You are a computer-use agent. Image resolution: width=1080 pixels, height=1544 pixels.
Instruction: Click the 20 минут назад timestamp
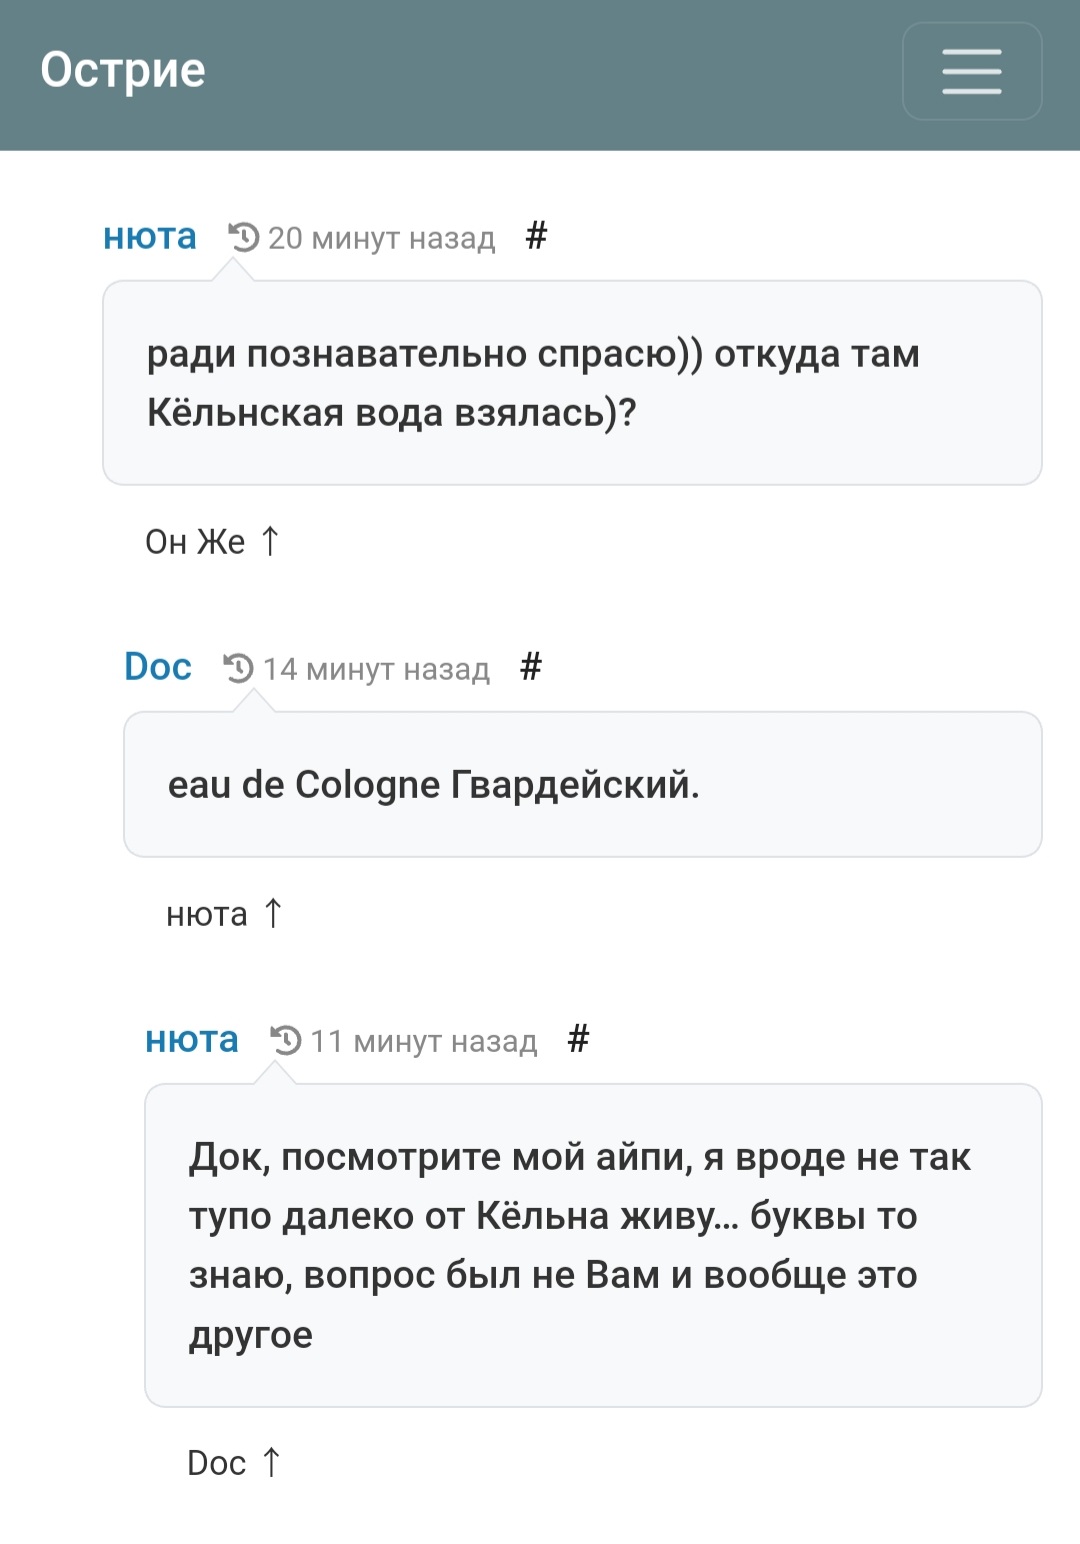[x=382, y=238]
